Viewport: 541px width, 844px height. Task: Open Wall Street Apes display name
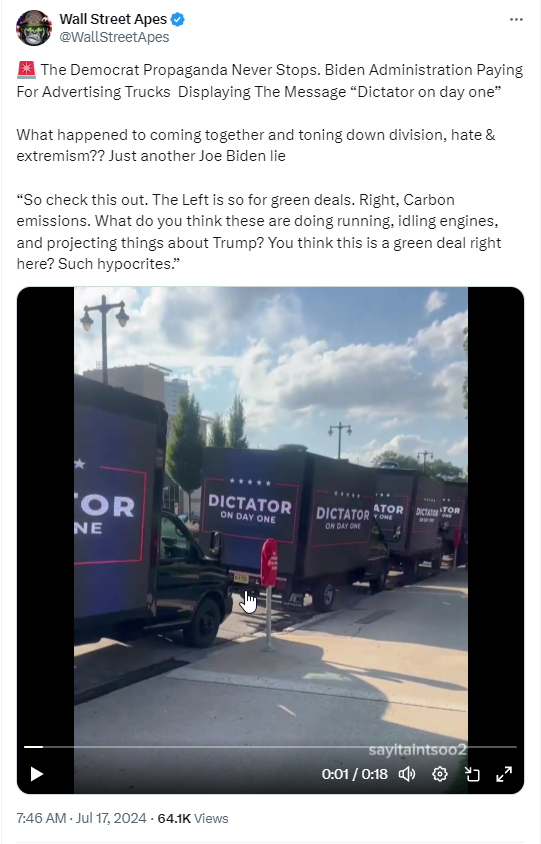click(x=113, y=19)
